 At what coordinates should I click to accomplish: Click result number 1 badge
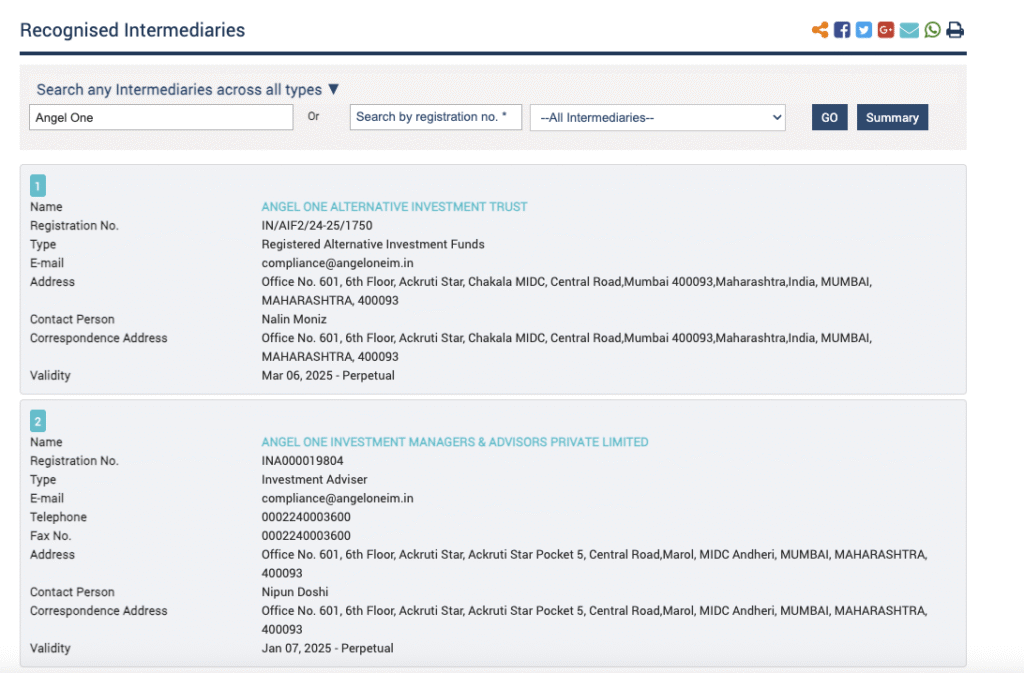[38, 186]
